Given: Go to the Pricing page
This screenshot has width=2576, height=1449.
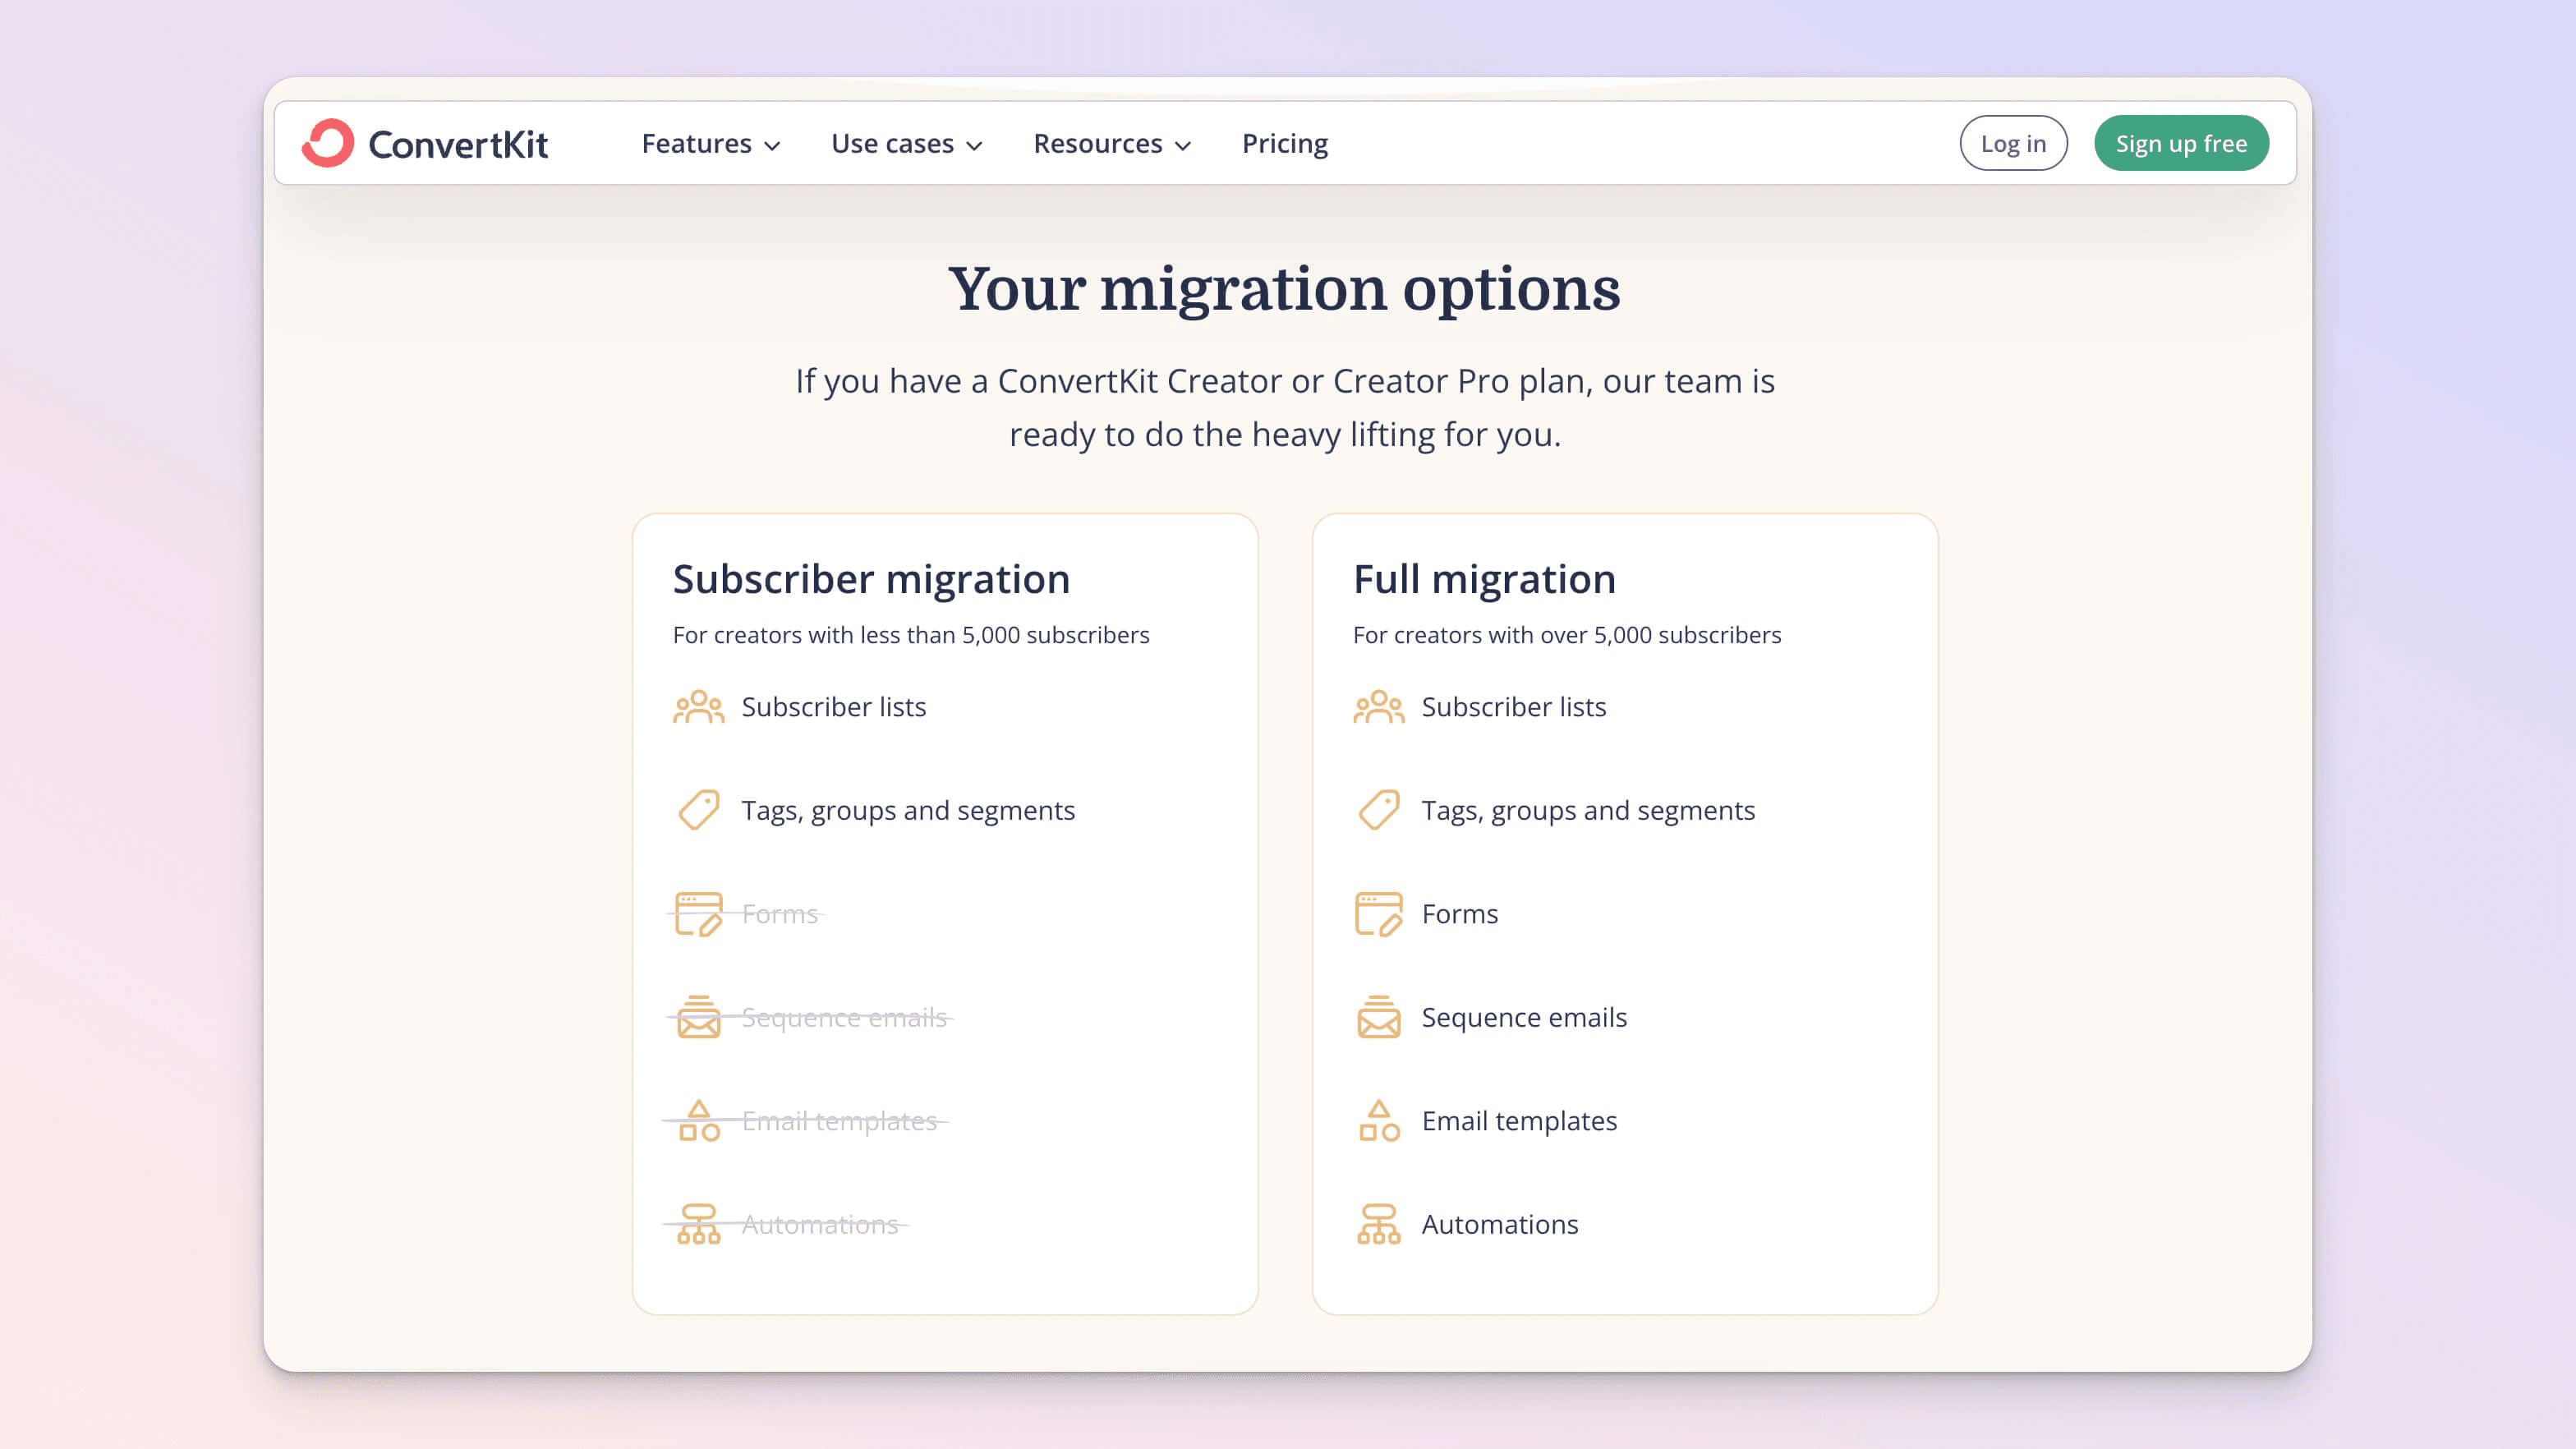Looking at the screenshot, I should click(1284, 144).
